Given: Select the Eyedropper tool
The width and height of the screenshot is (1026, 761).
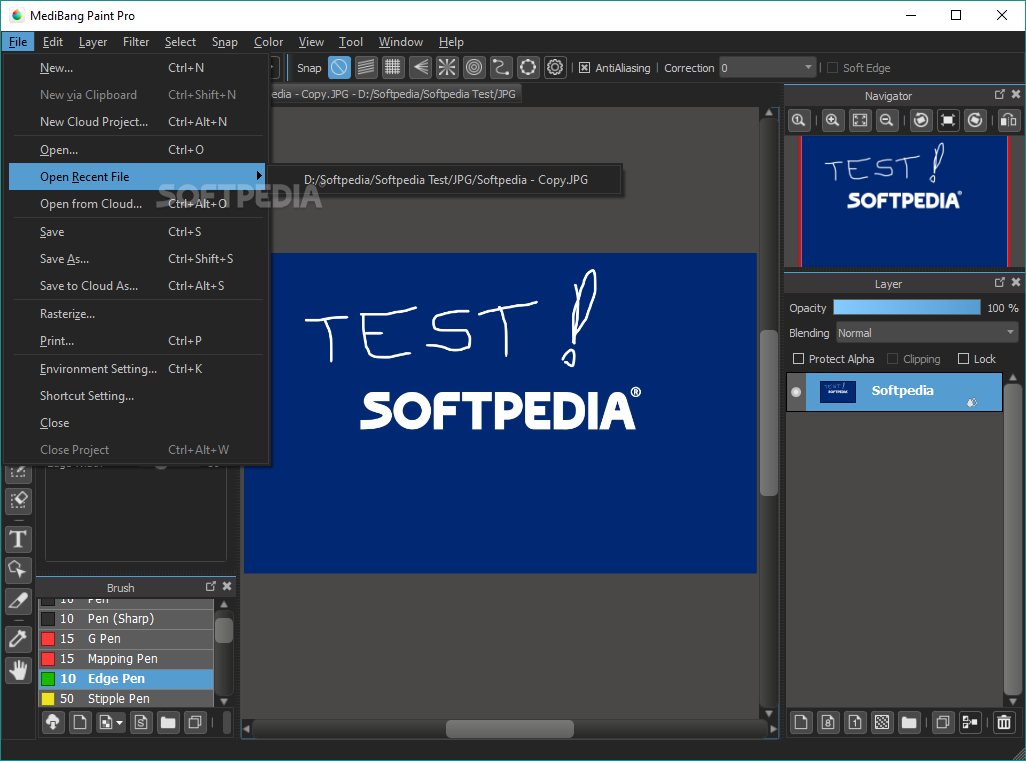Looking at the screenshot, I should pos(18,638).
